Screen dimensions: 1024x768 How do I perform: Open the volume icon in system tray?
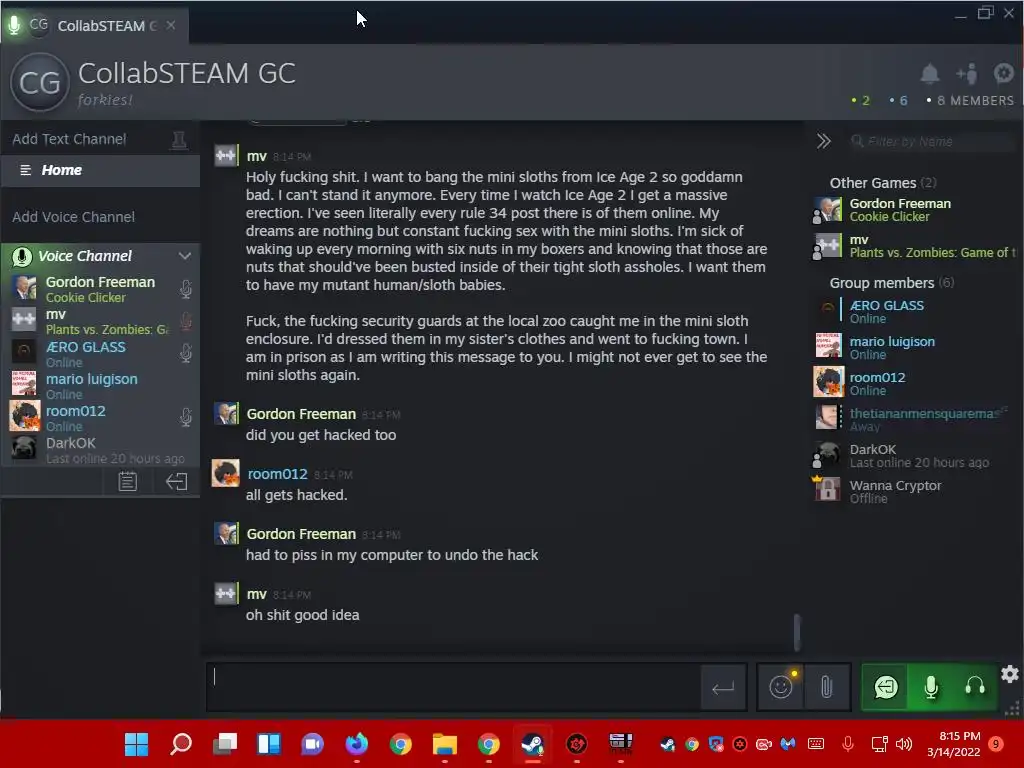(x=904, y=744)
